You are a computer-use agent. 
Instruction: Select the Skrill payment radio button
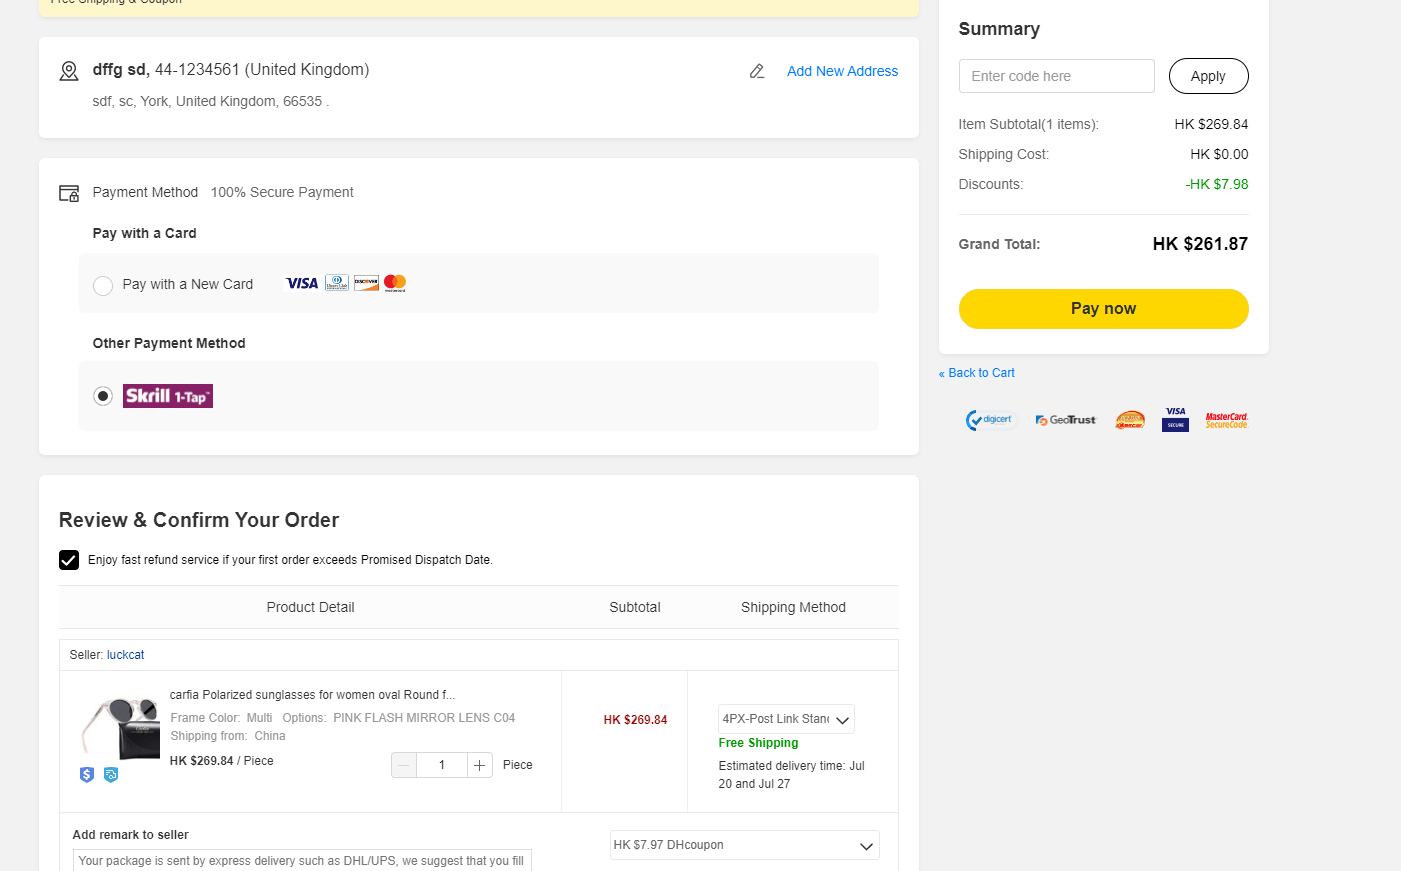(103, 396)
